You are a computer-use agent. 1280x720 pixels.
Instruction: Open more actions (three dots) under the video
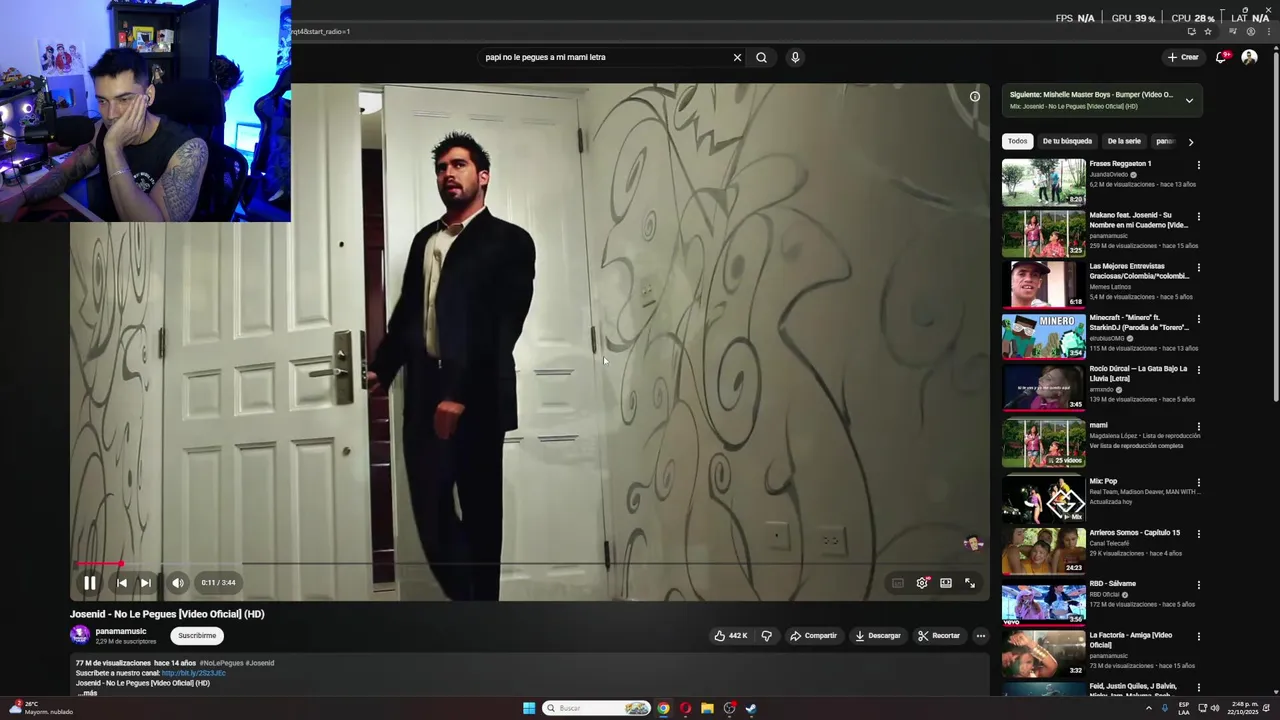981,636
